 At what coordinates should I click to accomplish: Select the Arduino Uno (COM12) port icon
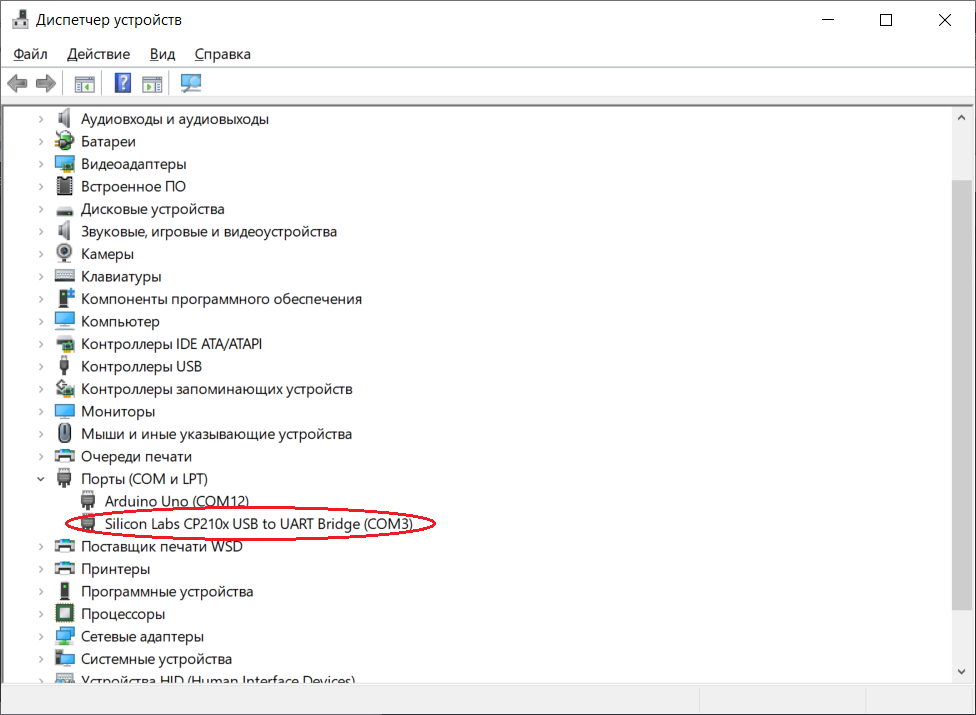pos(88,500)
